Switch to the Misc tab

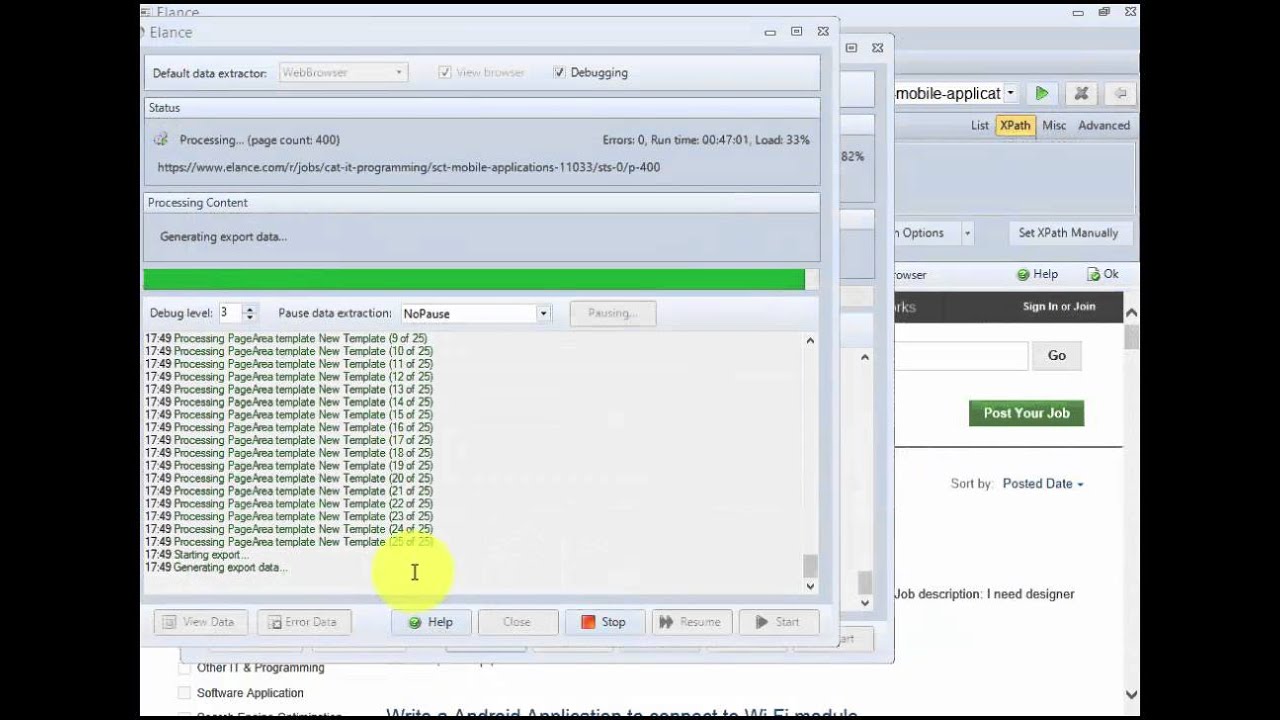coord(1054,125)
